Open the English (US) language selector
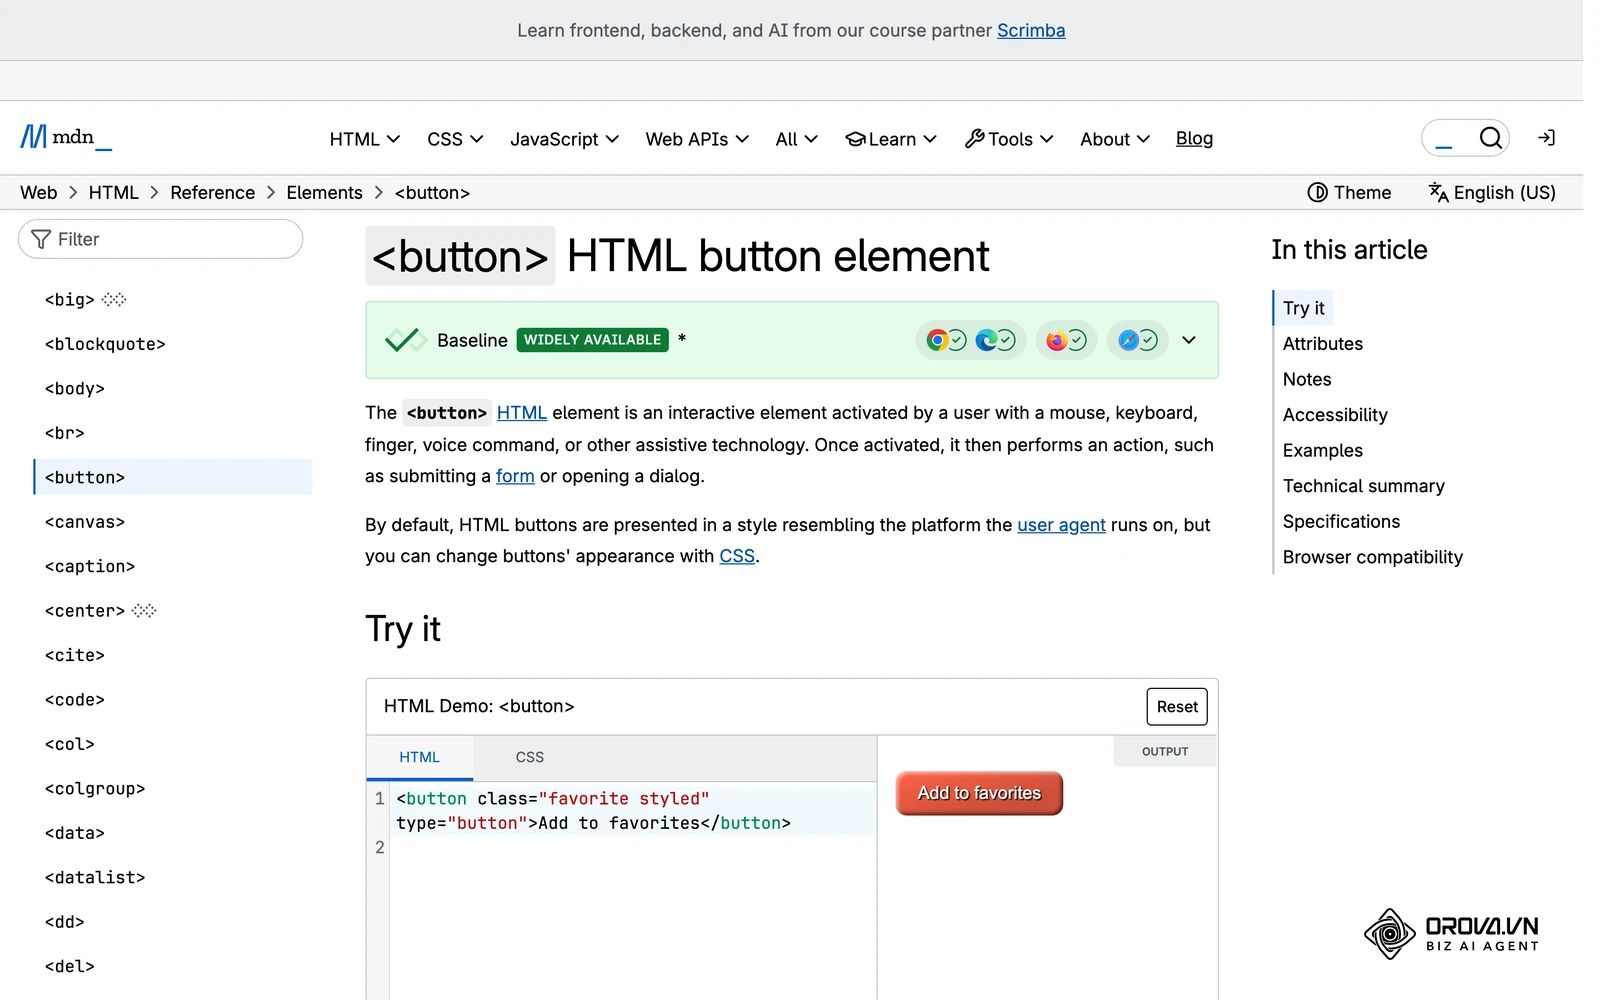Screen dimensions: 1600x1000 pyautogui.click(x=1492, y=192)
